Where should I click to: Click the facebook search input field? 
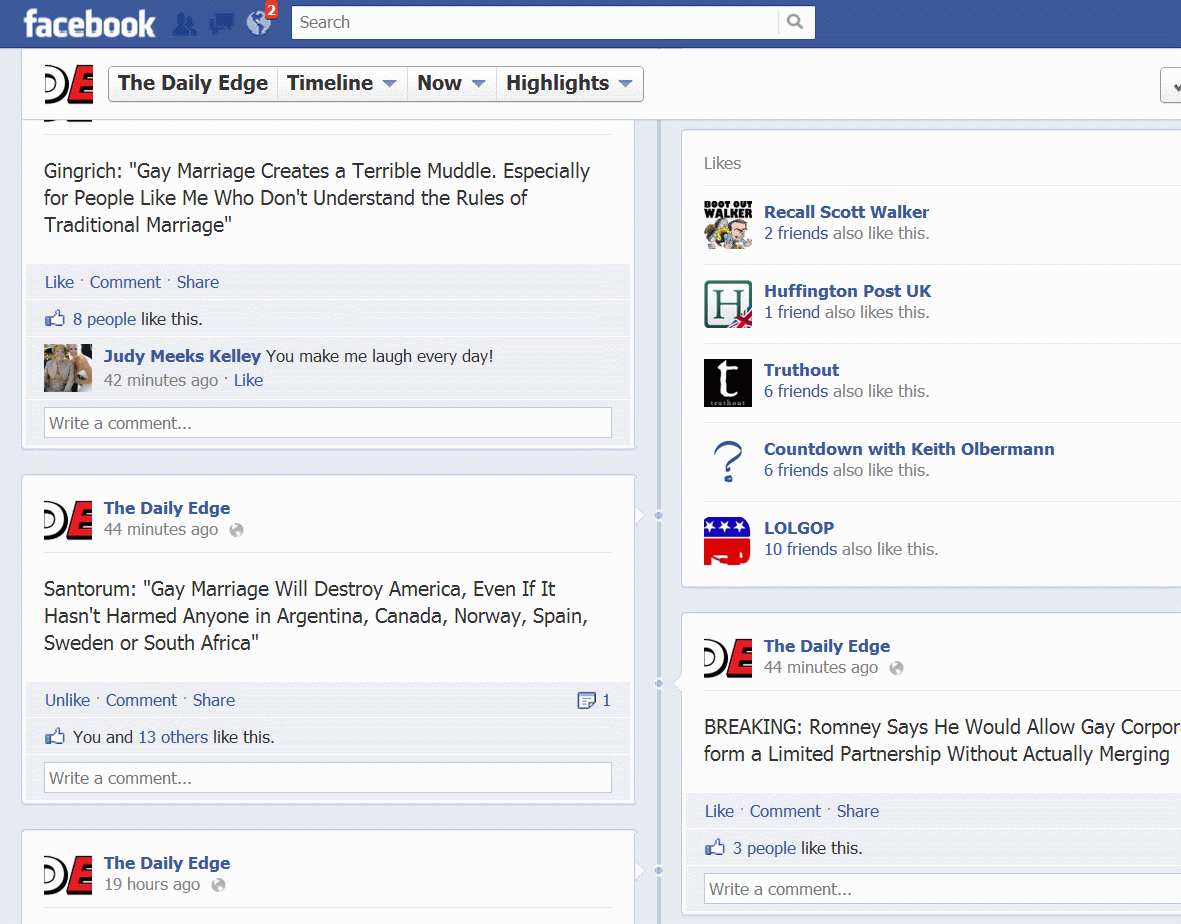tap(535, 22)
